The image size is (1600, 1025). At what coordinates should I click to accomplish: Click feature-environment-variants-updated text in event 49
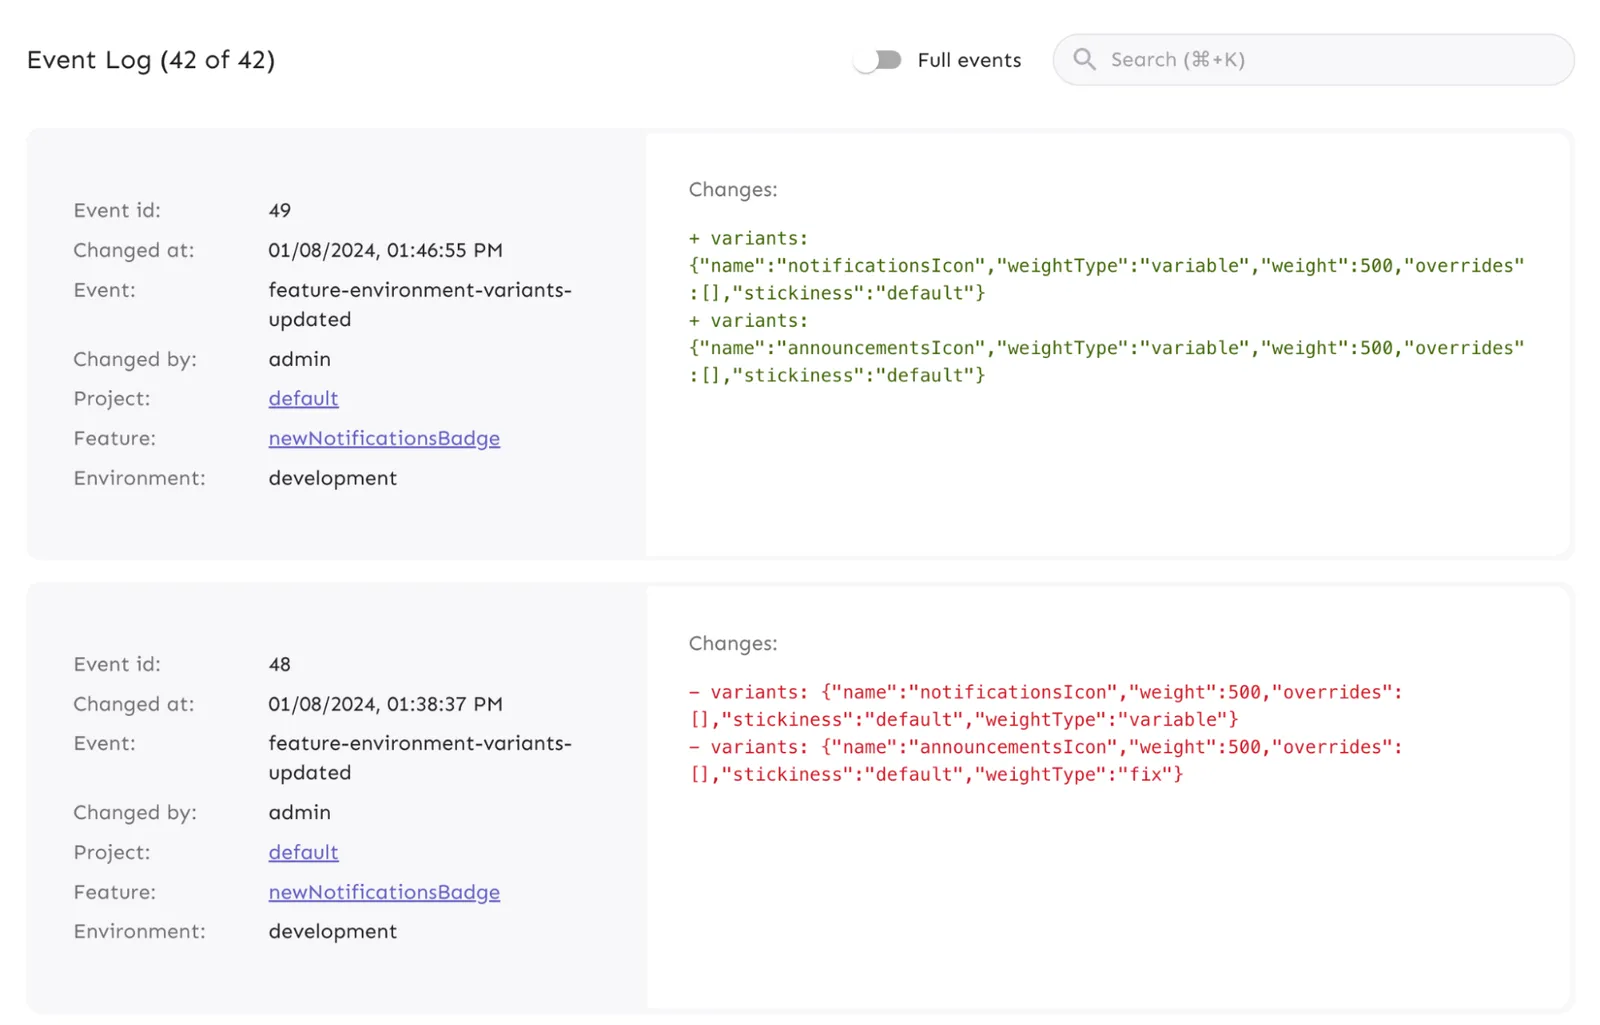[420, 304]
